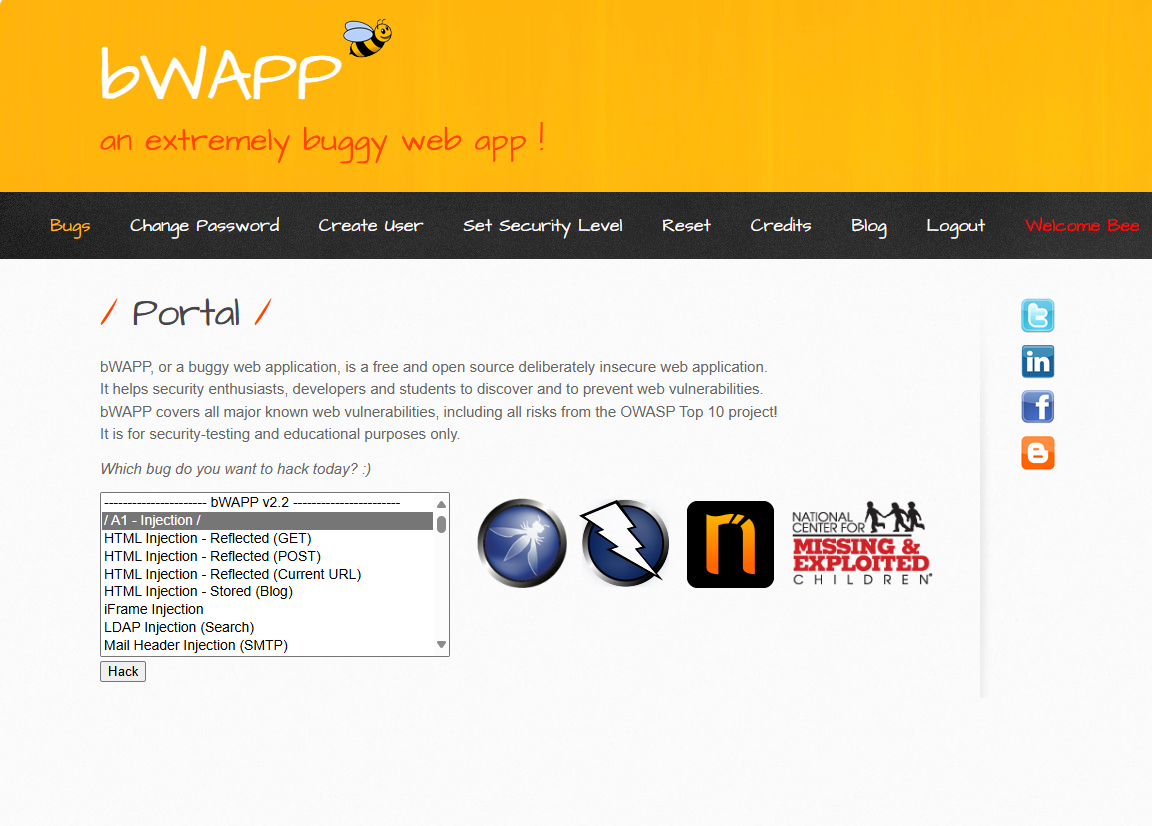
Task: Open the Bugs menu
Action: coord(71,226)
